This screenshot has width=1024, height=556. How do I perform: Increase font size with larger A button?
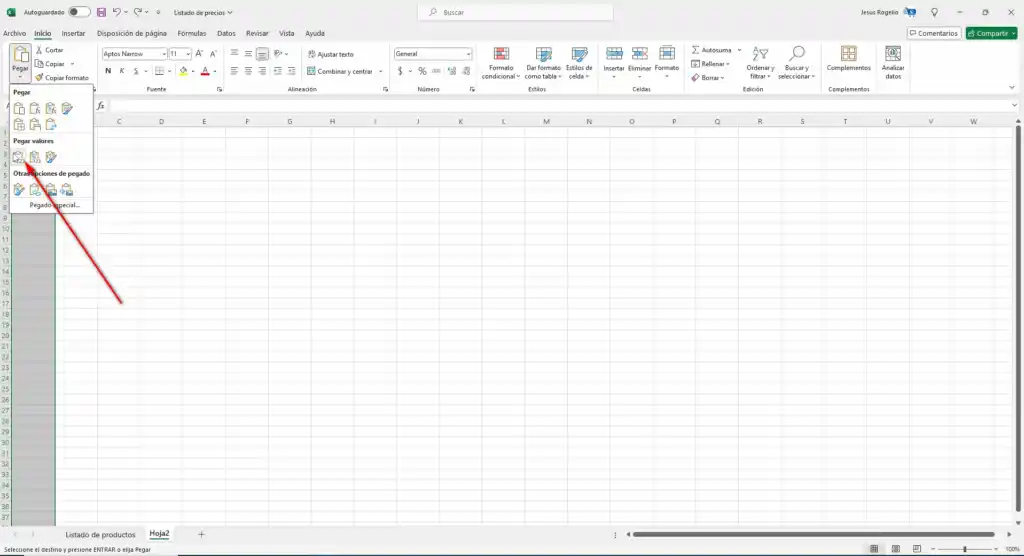tap(199, 54)
